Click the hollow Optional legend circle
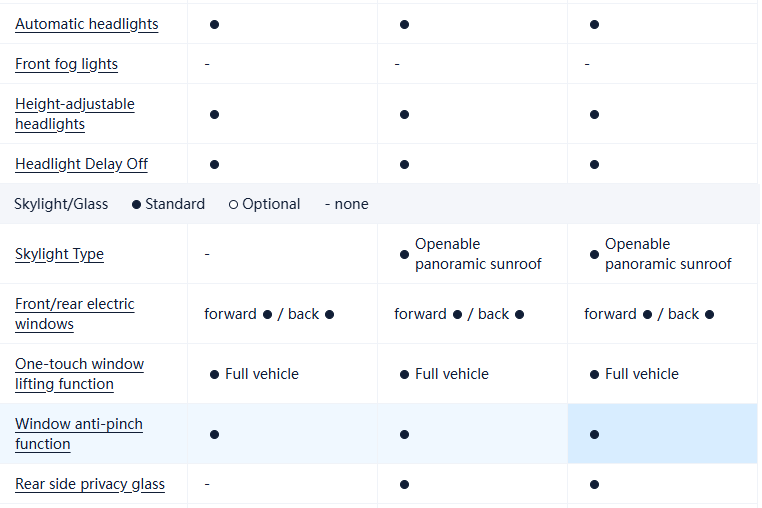 (x=233, y=204)
